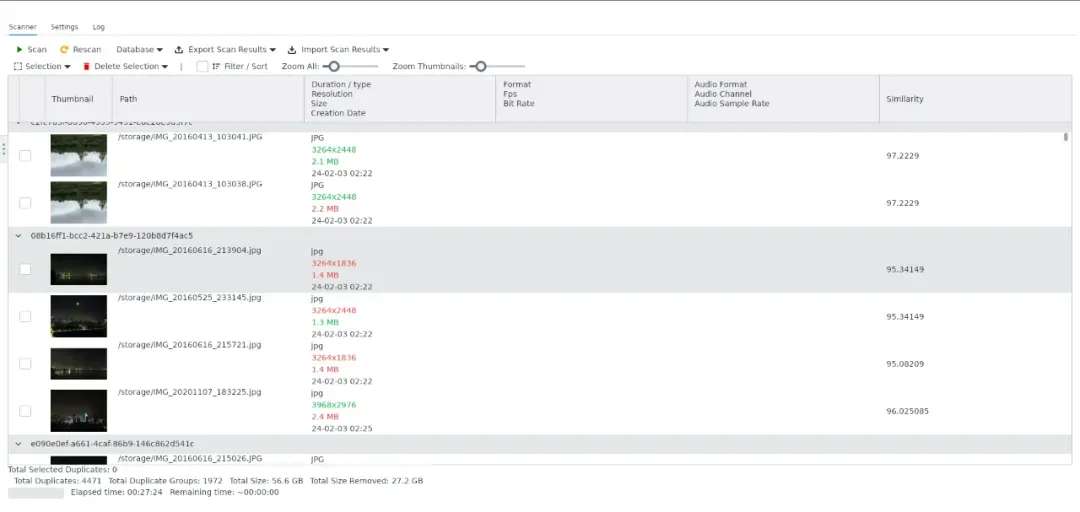This screenshot has width=1080, height=512.
Task: Collapse duplicate group e090e0ef-a661-4caf
Action: (x=18, y=443)
